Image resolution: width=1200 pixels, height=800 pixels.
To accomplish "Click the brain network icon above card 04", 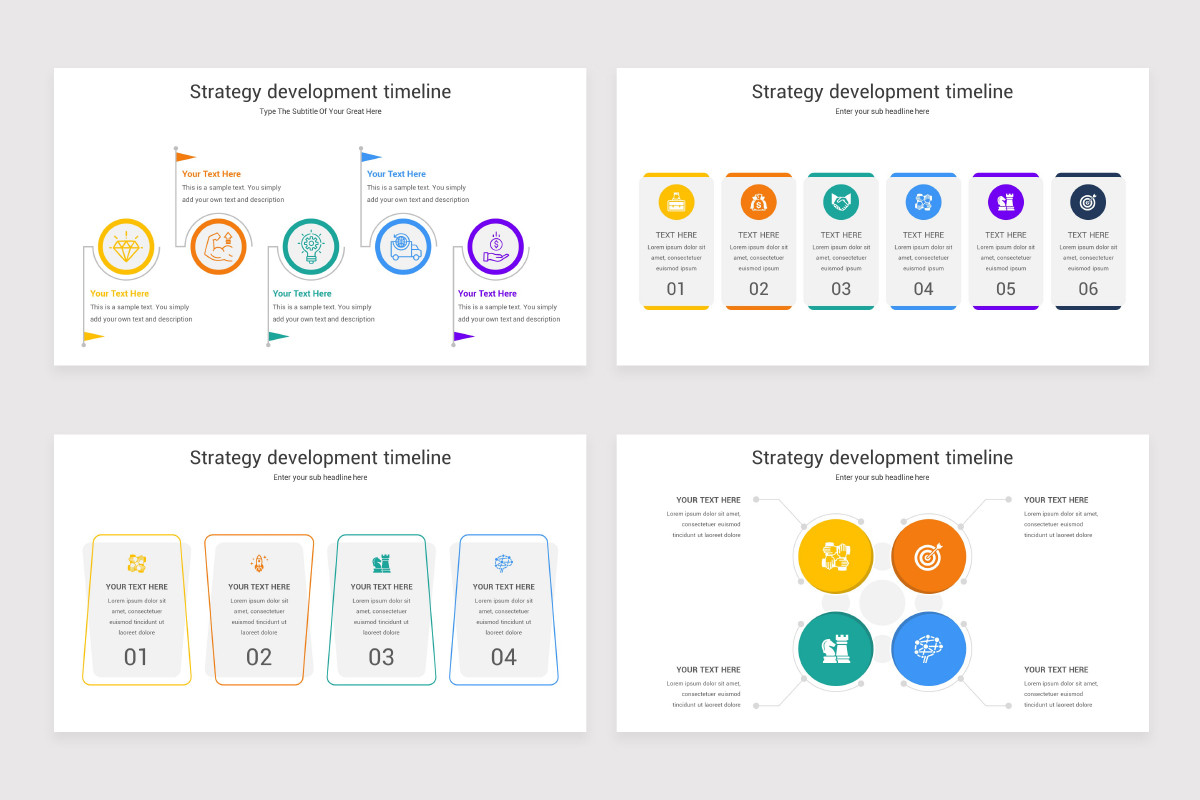I will tap(503, 562).
